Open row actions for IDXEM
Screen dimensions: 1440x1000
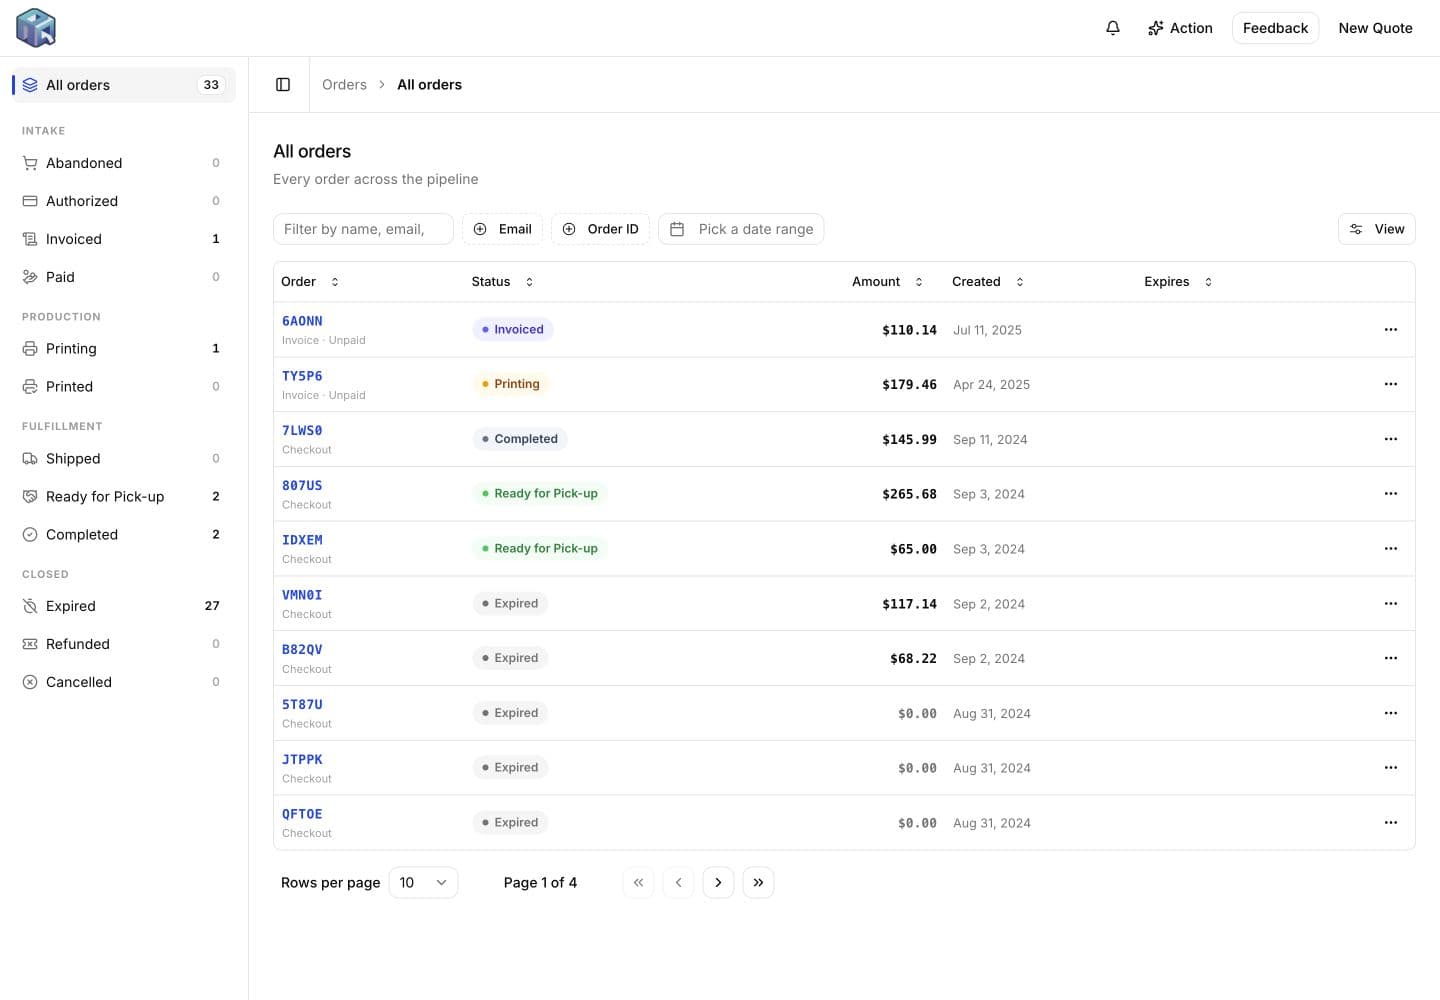coord(1391,549)
